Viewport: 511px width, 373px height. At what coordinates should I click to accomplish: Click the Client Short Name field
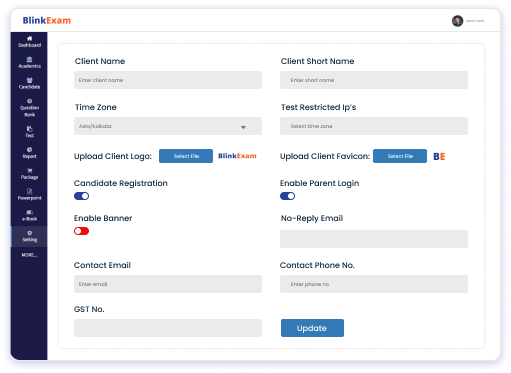[x=374, y=80]
